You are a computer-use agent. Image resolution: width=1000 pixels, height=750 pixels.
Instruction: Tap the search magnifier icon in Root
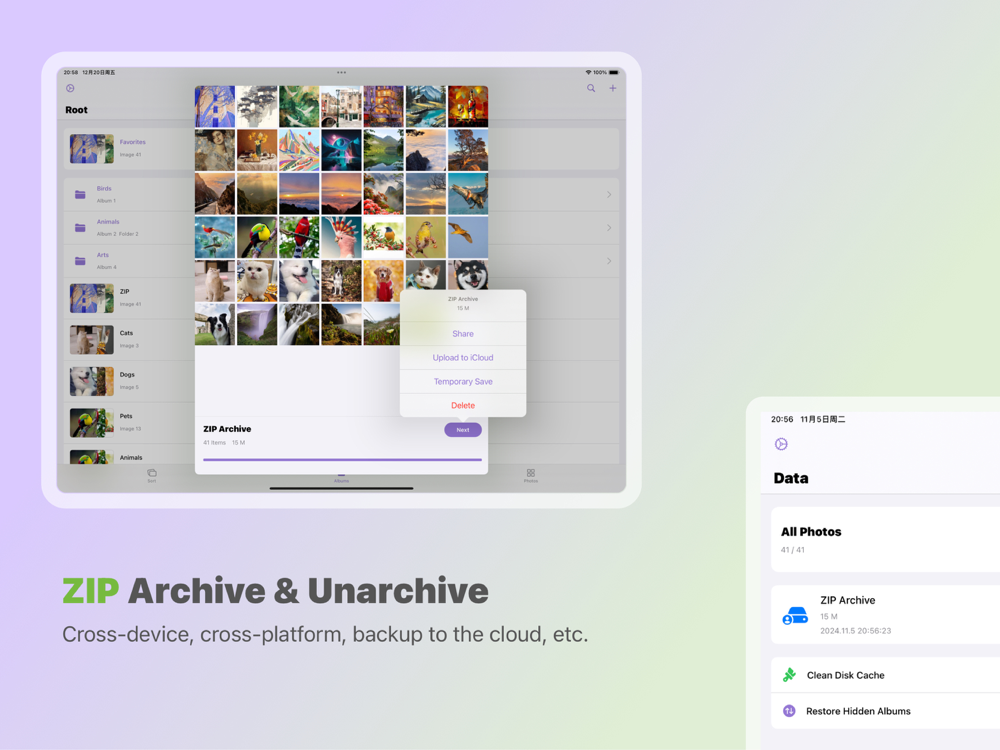pos(591,89)
